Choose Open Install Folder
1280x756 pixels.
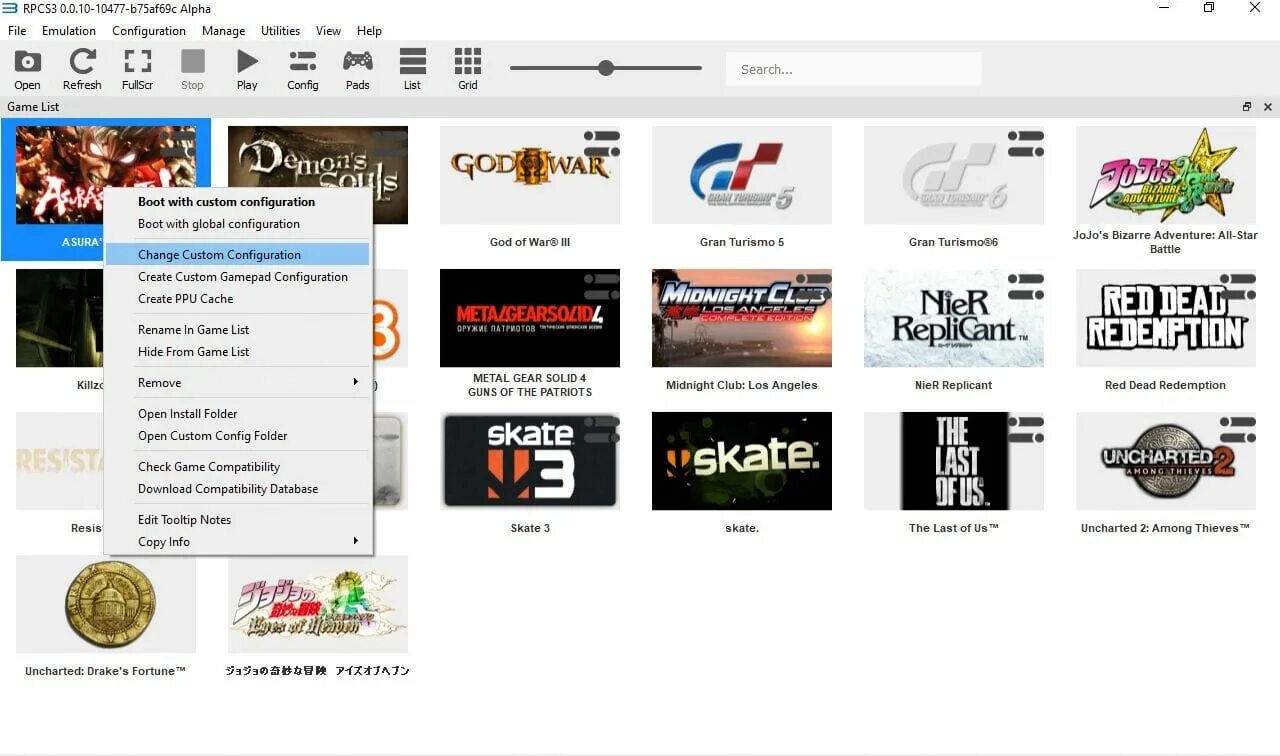pyautogui.click(x=238, y=414)
